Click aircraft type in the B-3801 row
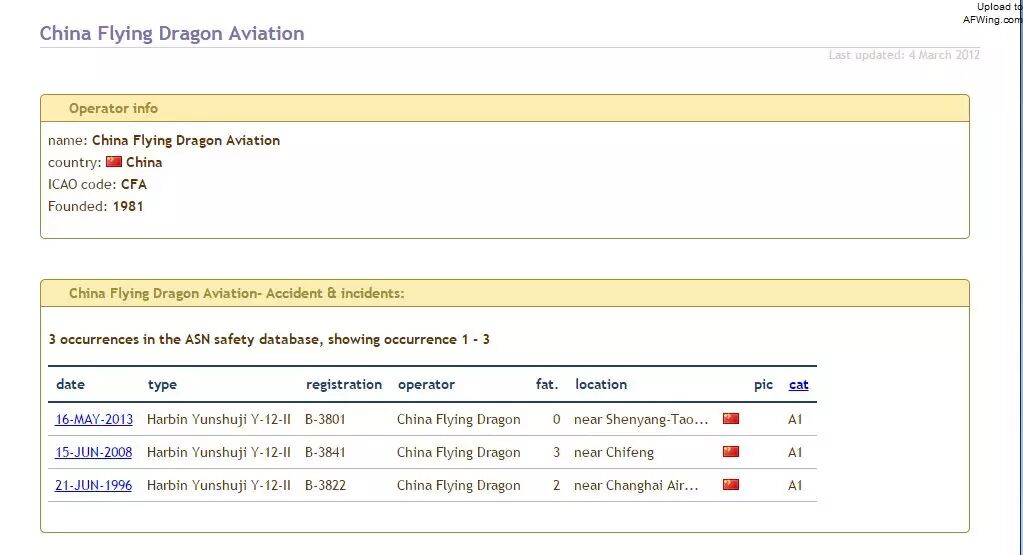 tap(219, 419)
